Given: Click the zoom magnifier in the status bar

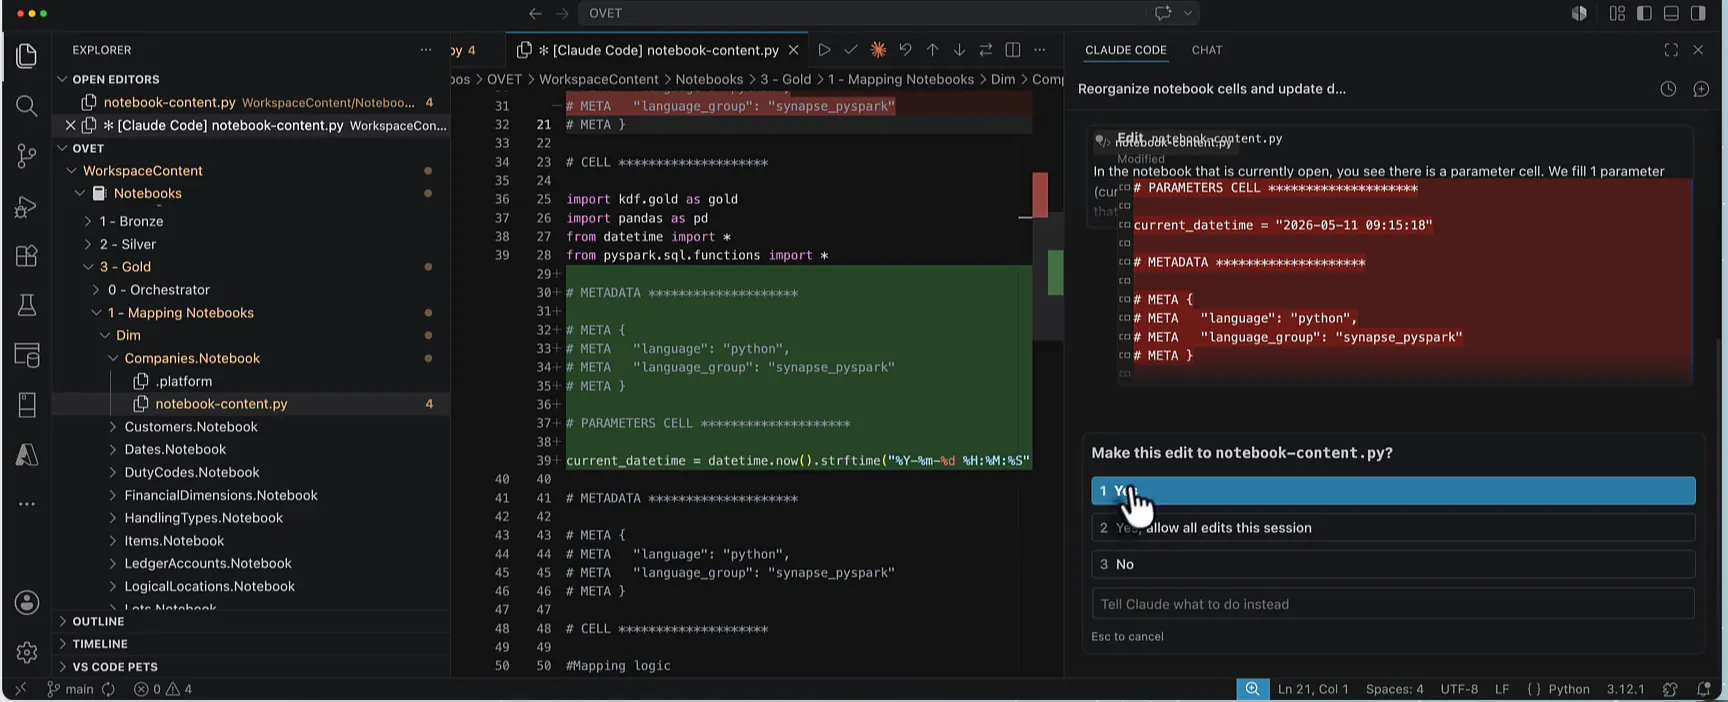Looking at the screenshot, I should pyautogui.click(x=1252, y=689).
